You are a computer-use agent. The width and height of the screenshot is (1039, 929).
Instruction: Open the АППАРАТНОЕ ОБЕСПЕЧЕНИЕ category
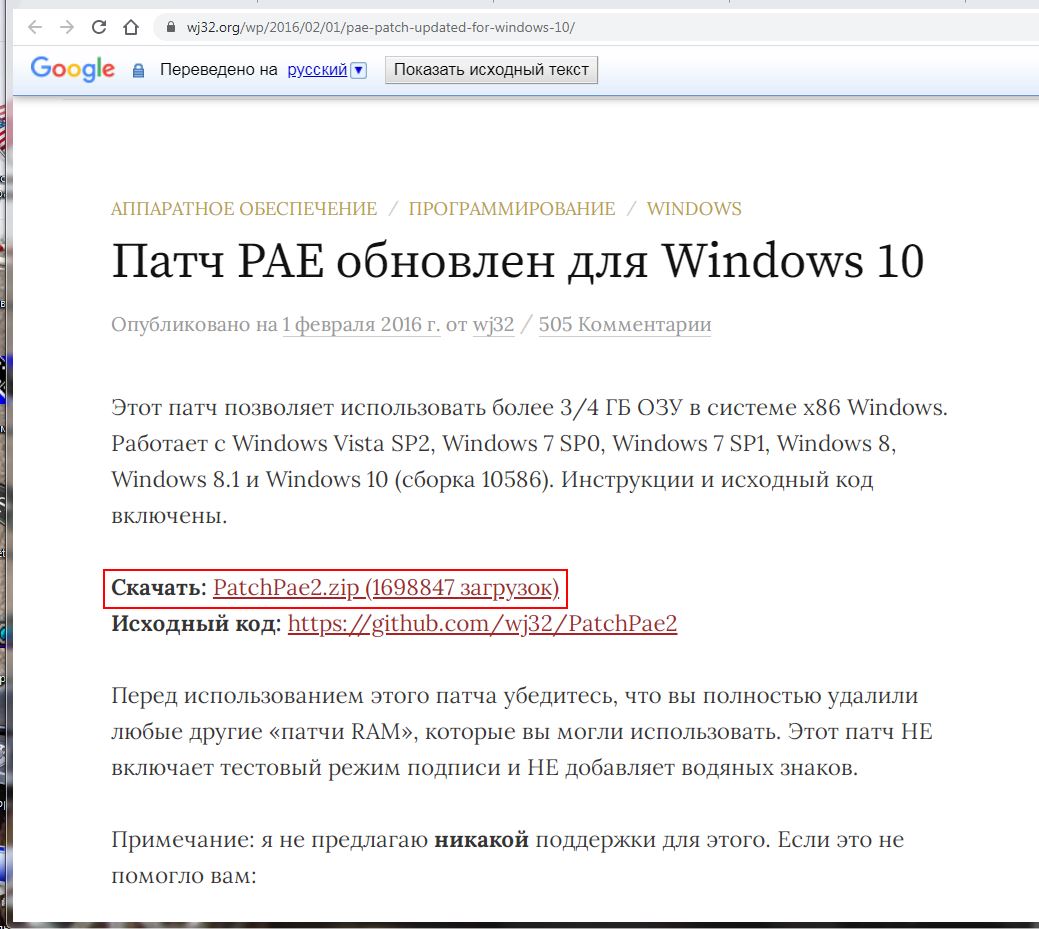244,209
